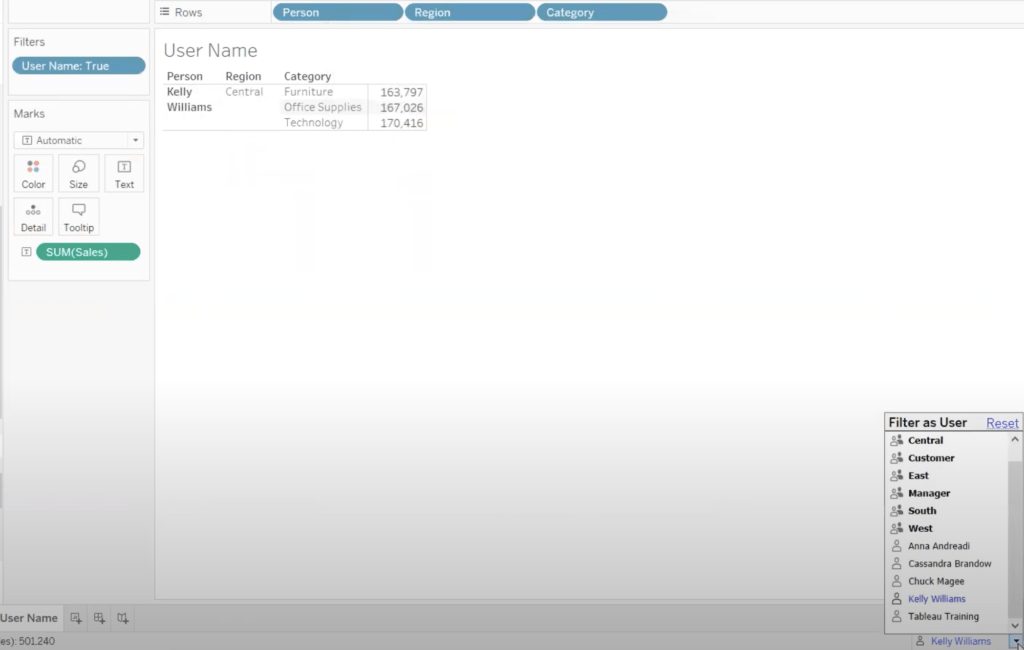The height and width of the screenshot is (650, 1024).
Task: Click the Reset link
Action: point(1002,423)
